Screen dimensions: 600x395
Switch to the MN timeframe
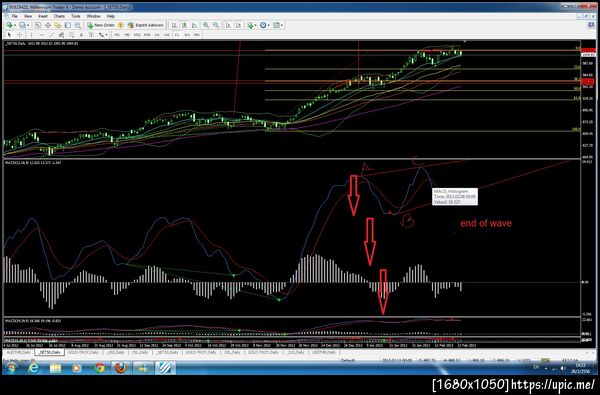click(x=197, y=35)
